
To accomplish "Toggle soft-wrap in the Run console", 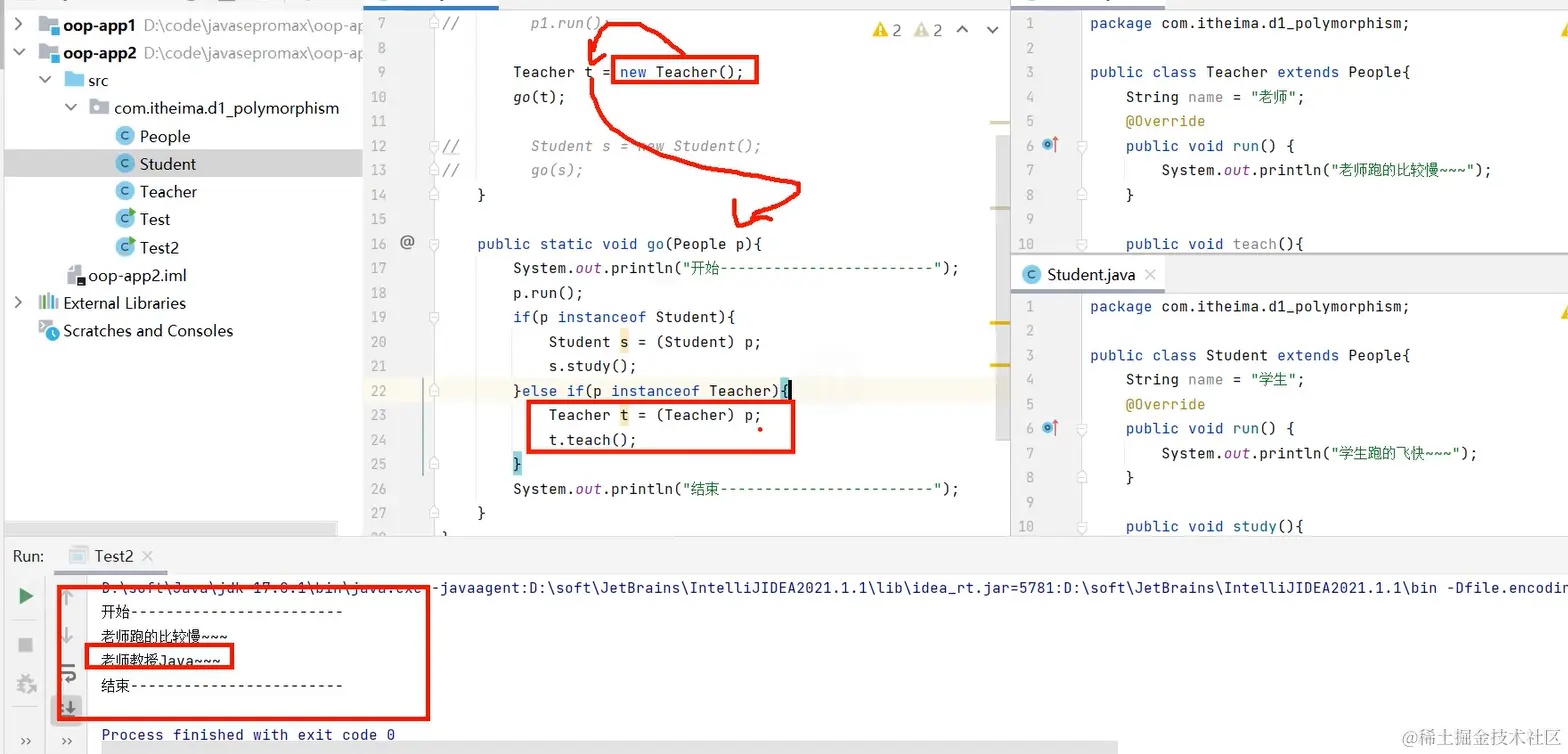I will click(x=67, y=671).
